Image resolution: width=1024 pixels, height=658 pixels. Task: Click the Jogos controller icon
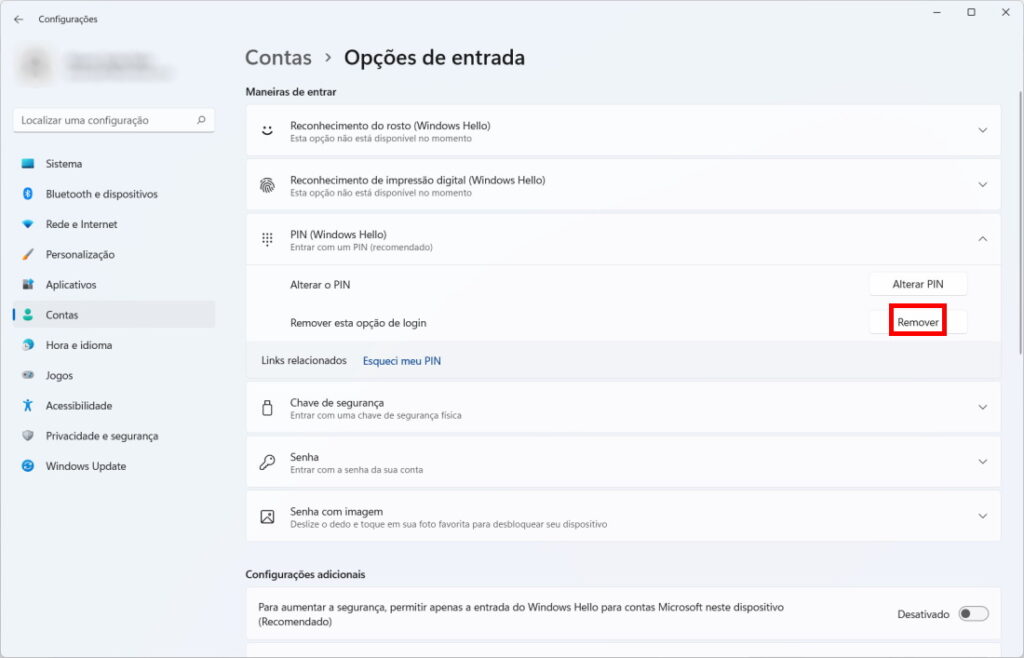tap(27, 375)
